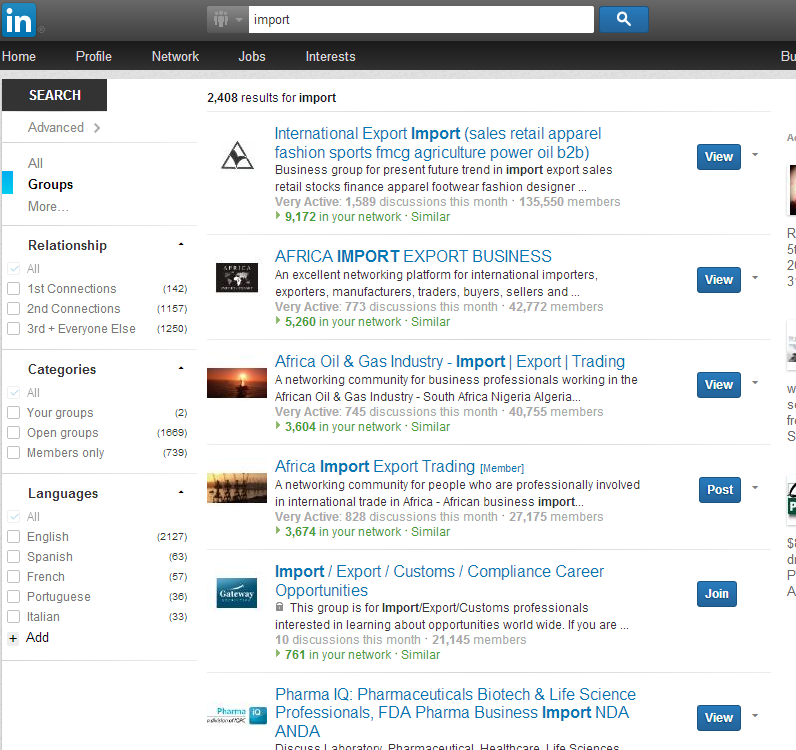Click Similar link under 761 in your network
The image size is (796, 750).
pos(420,655)
